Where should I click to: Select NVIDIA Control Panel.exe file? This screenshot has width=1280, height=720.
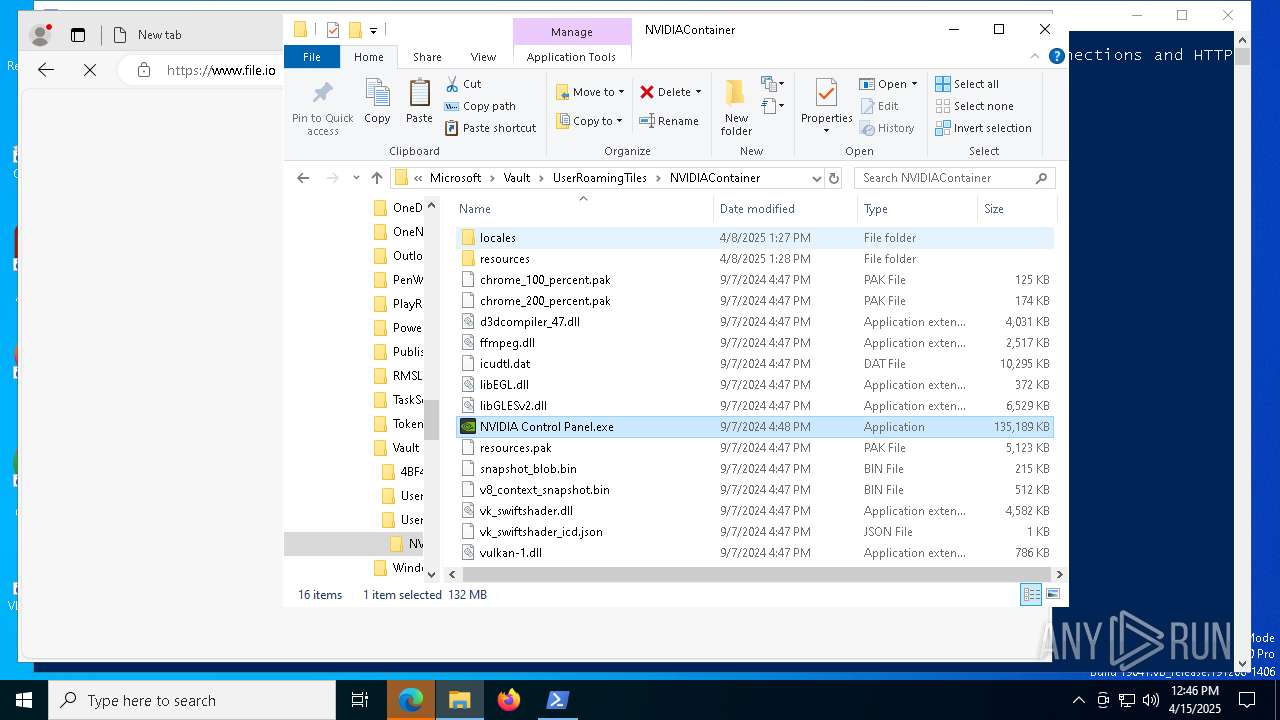[x=755, y=427]
